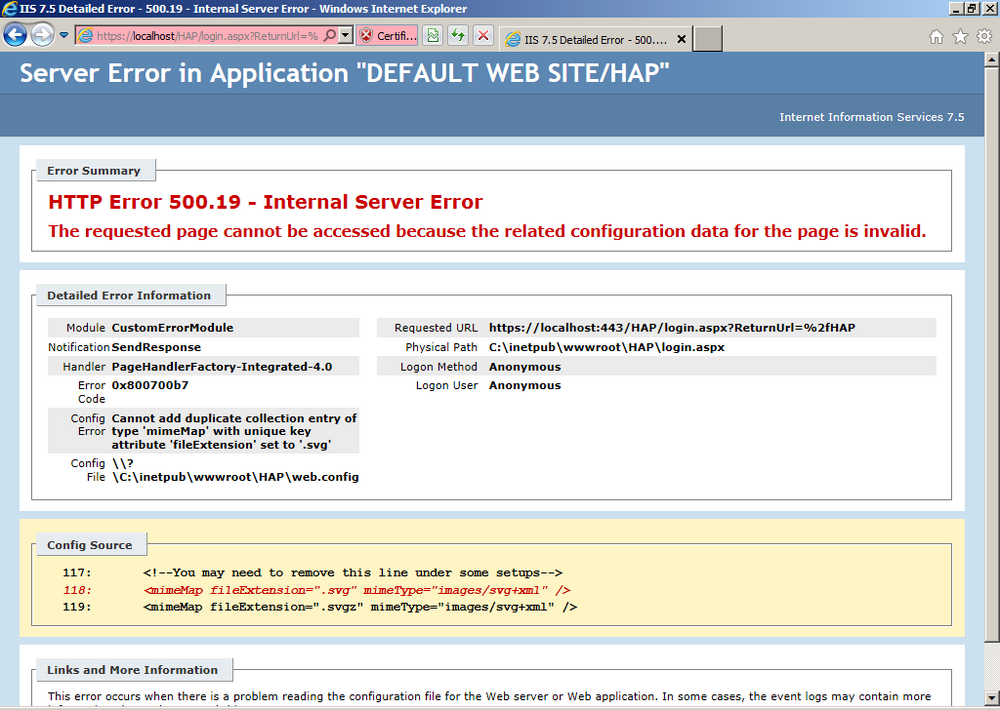This screenshot has width=1000, height=710.
Task: Click the search magnifier in address bar
Action: click(330, 36)
